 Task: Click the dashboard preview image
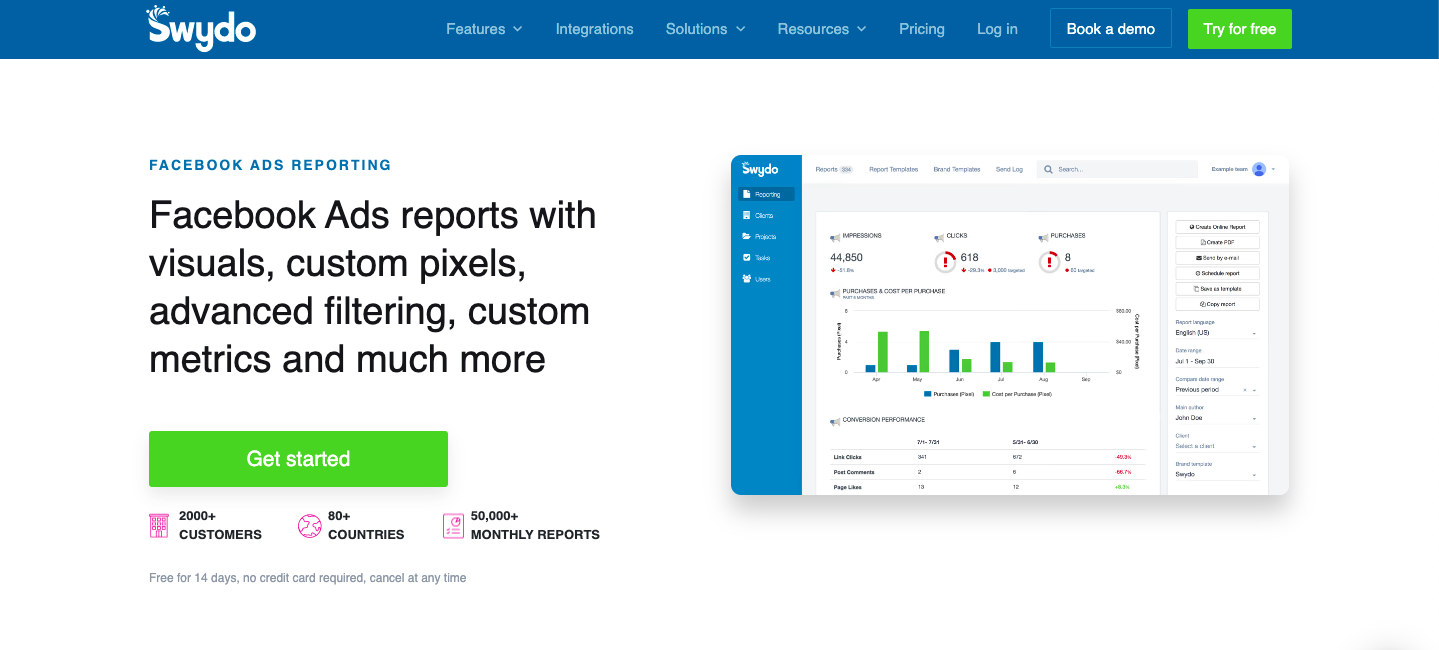(1010, 325)
